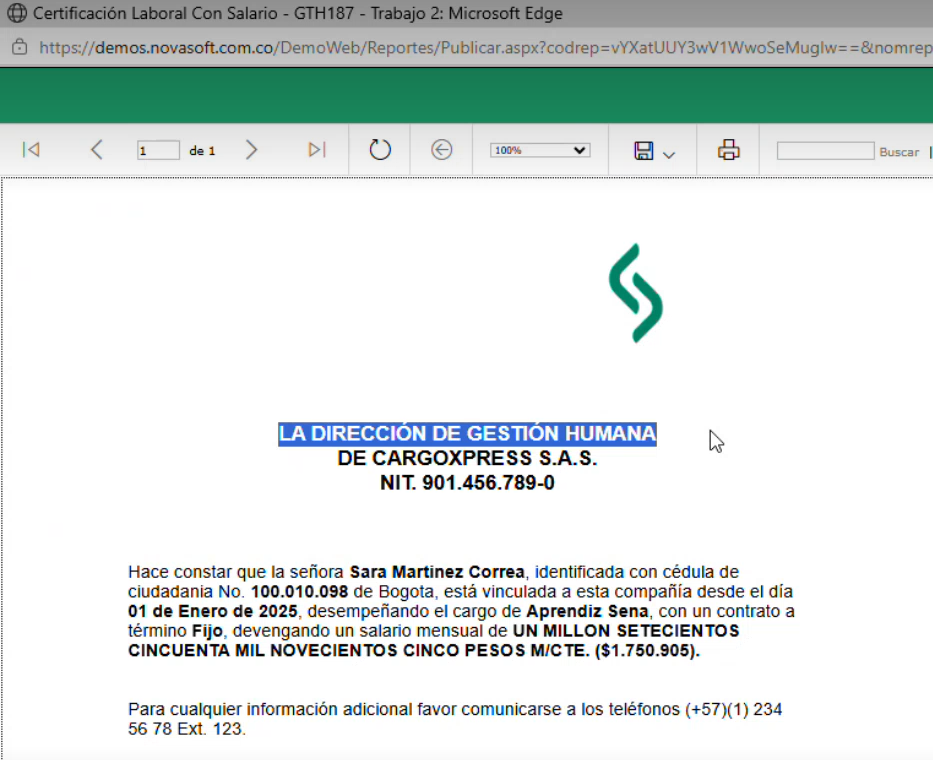Click the current page number field
The height and width of the screenshot is (760, 933).
click(x=158, y=151)
